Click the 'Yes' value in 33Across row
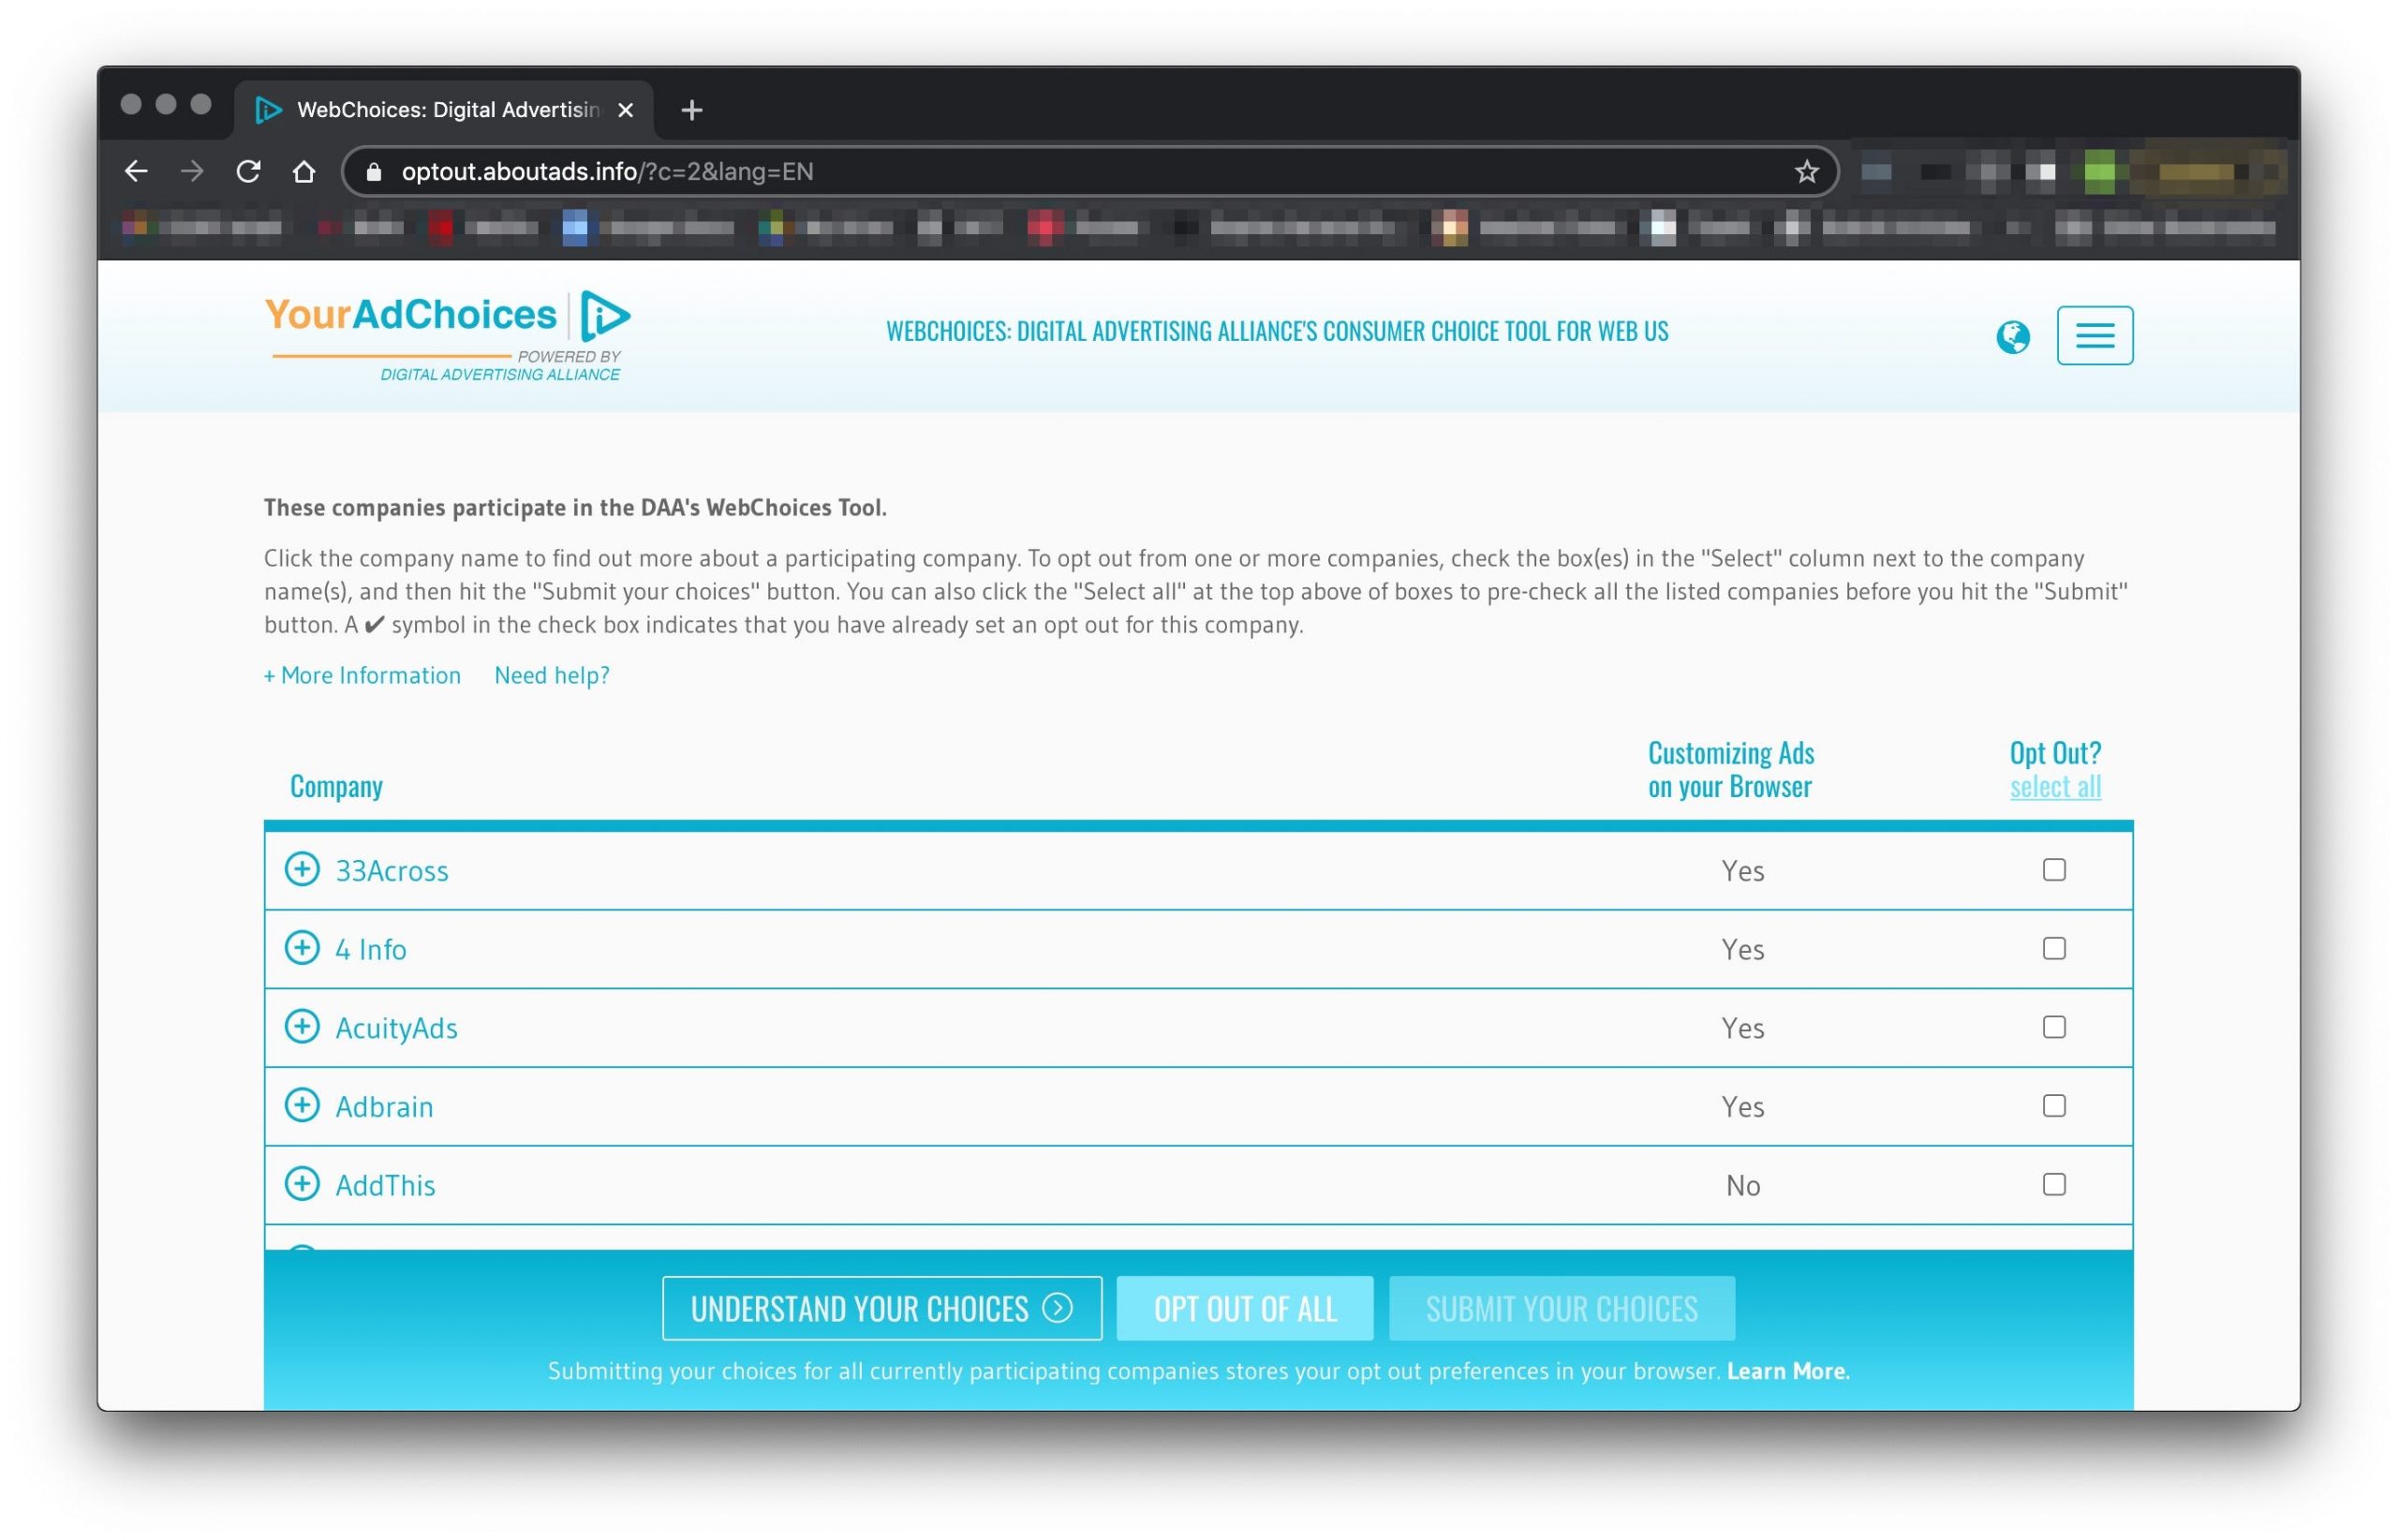 [x=1742, y=871]
